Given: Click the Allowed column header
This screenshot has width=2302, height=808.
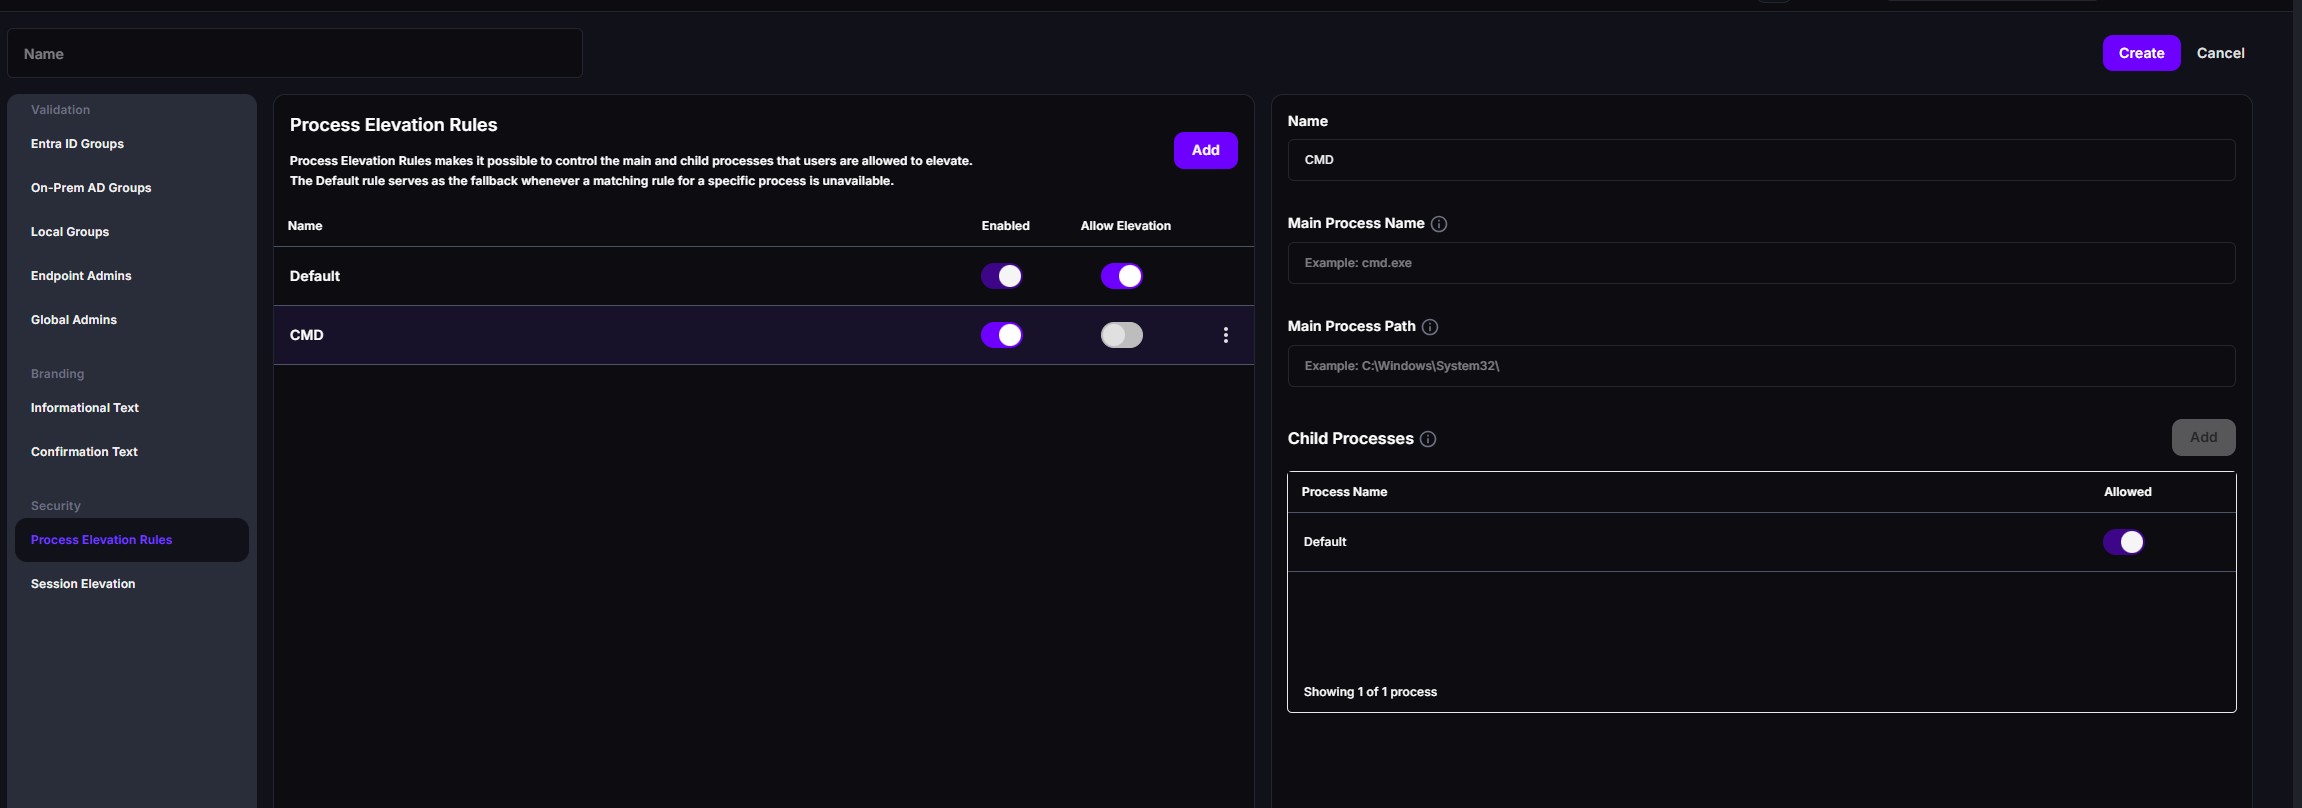Looking at the screenshot, I should point(2127,492).
